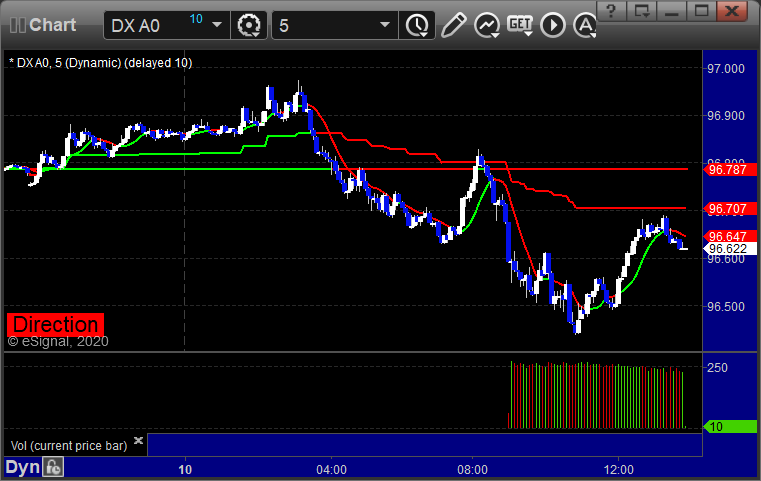The height and width of the screenshot is (481, 761).
Task: Click the 250 volume axis label
Action: [x=717, y=367]
